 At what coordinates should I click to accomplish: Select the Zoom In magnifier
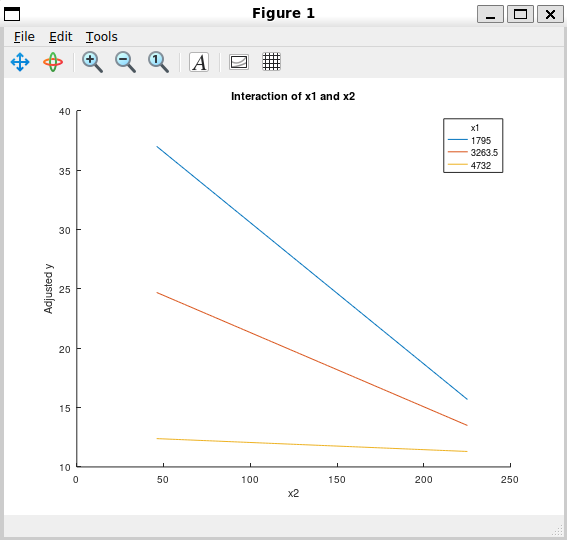[x=92, y=62]
